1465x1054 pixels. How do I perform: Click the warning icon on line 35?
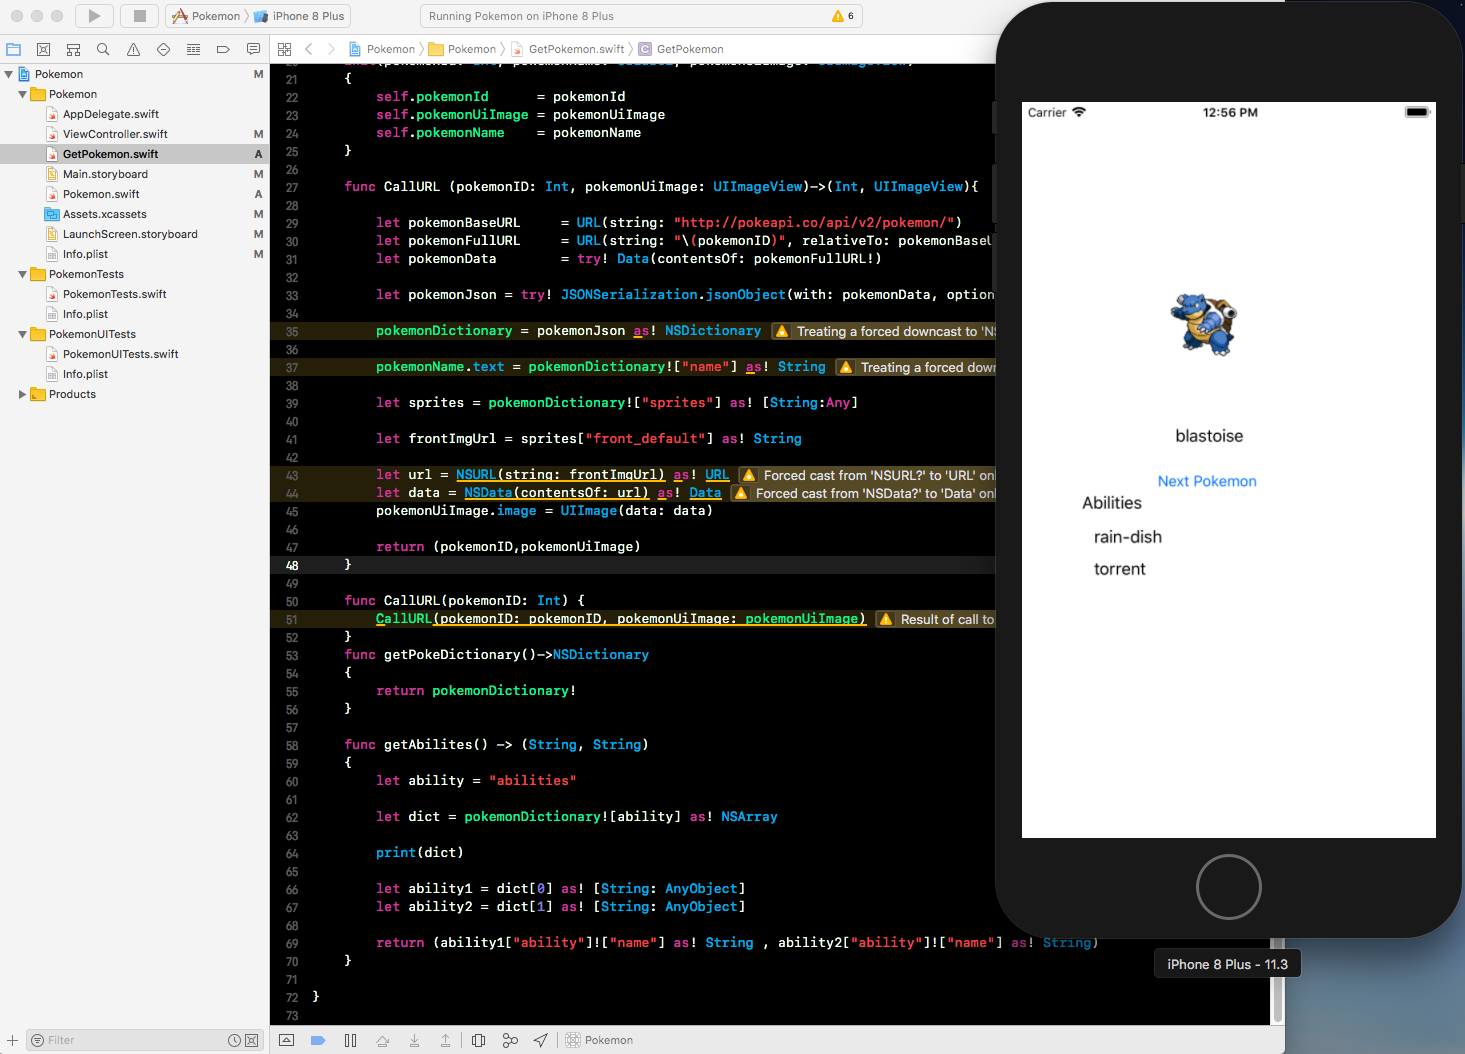(782, 331)
